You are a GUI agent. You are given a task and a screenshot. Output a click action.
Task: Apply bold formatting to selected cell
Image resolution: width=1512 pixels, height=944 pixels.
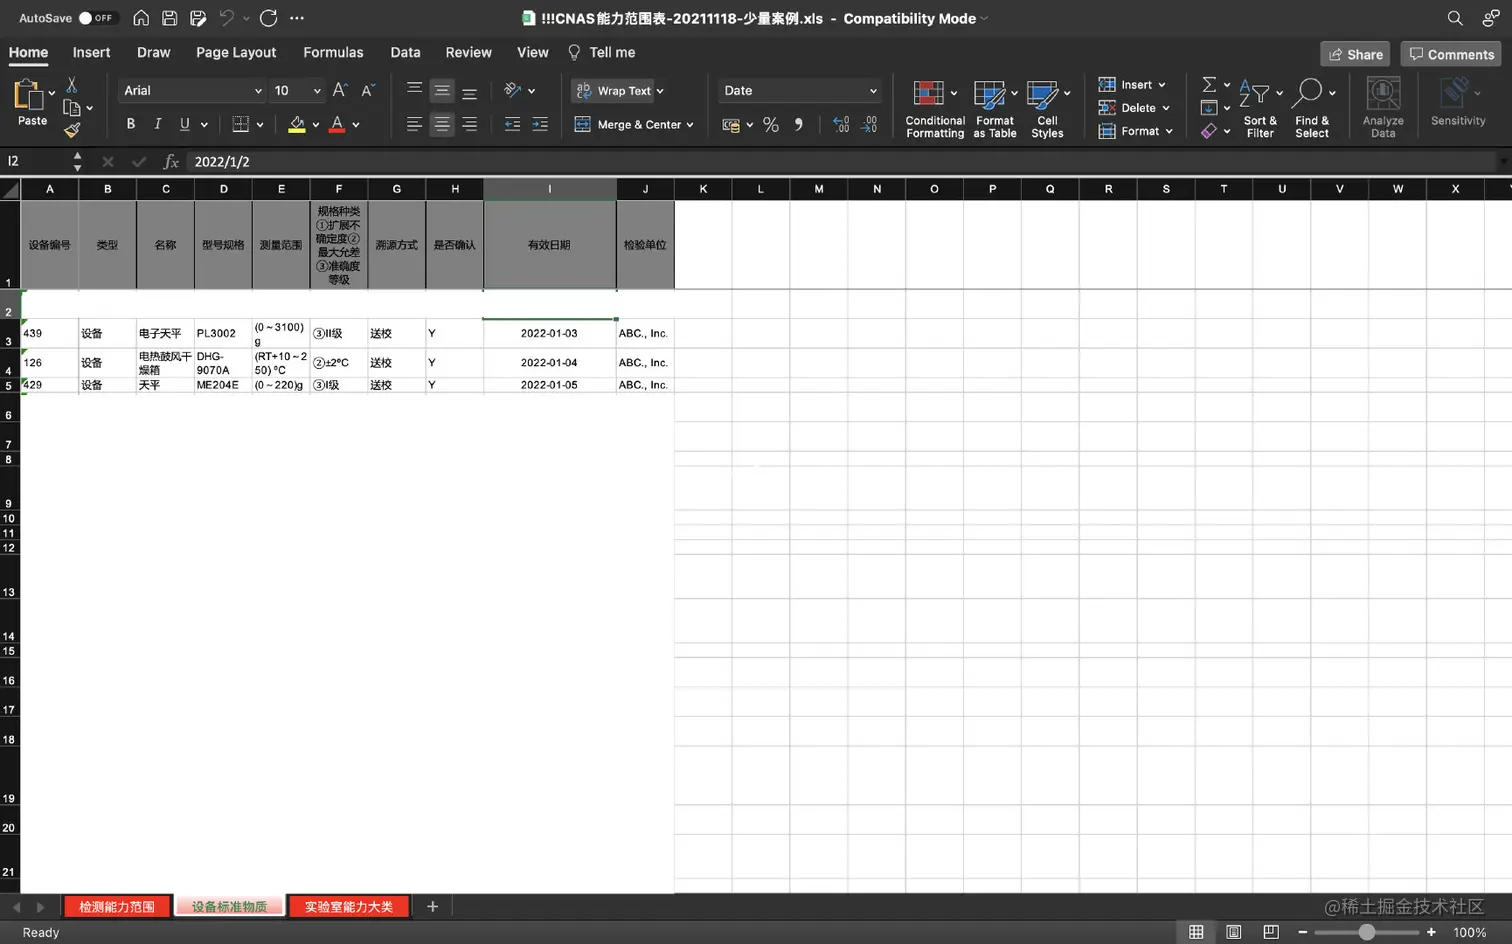(x=130, y=124)
